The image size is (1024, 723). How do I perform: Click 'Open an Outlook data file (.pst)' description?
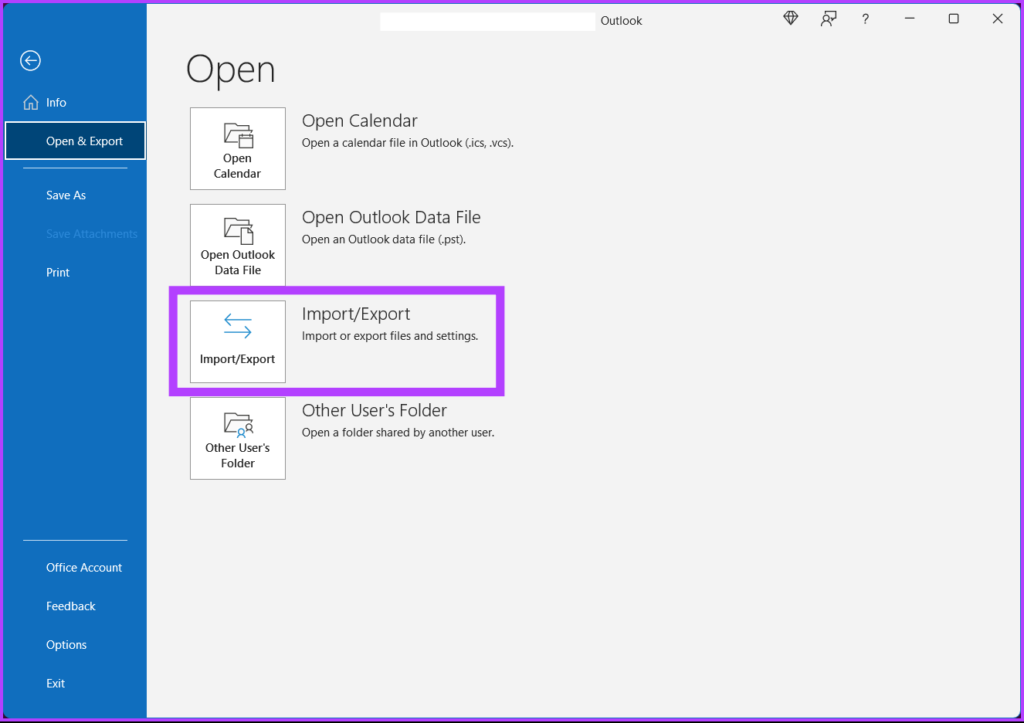(384, 240)
